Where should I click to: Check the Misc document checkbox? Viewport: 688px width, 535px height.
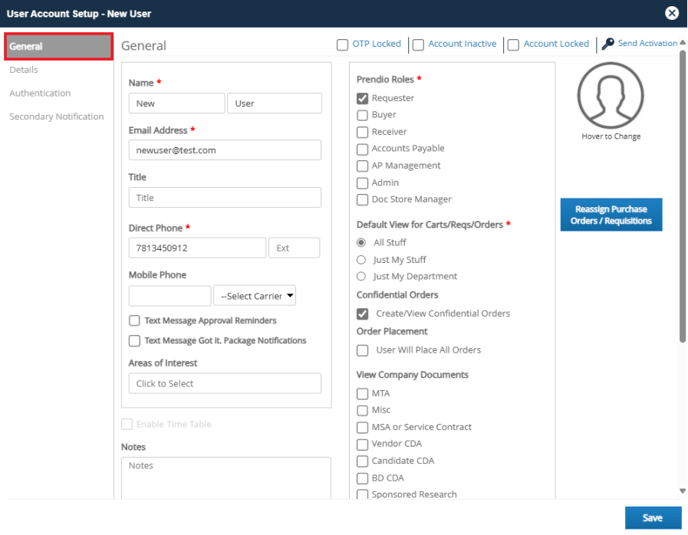click(x=362, y=410)
